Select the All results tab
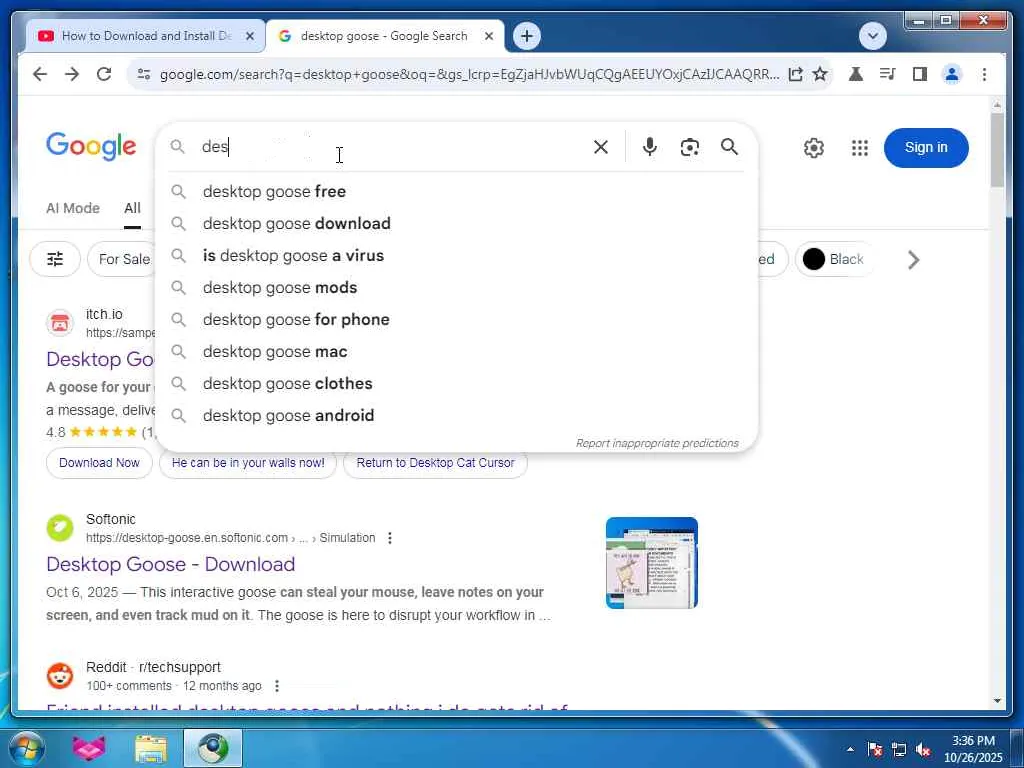1024x768 pixels. point(133,208)
